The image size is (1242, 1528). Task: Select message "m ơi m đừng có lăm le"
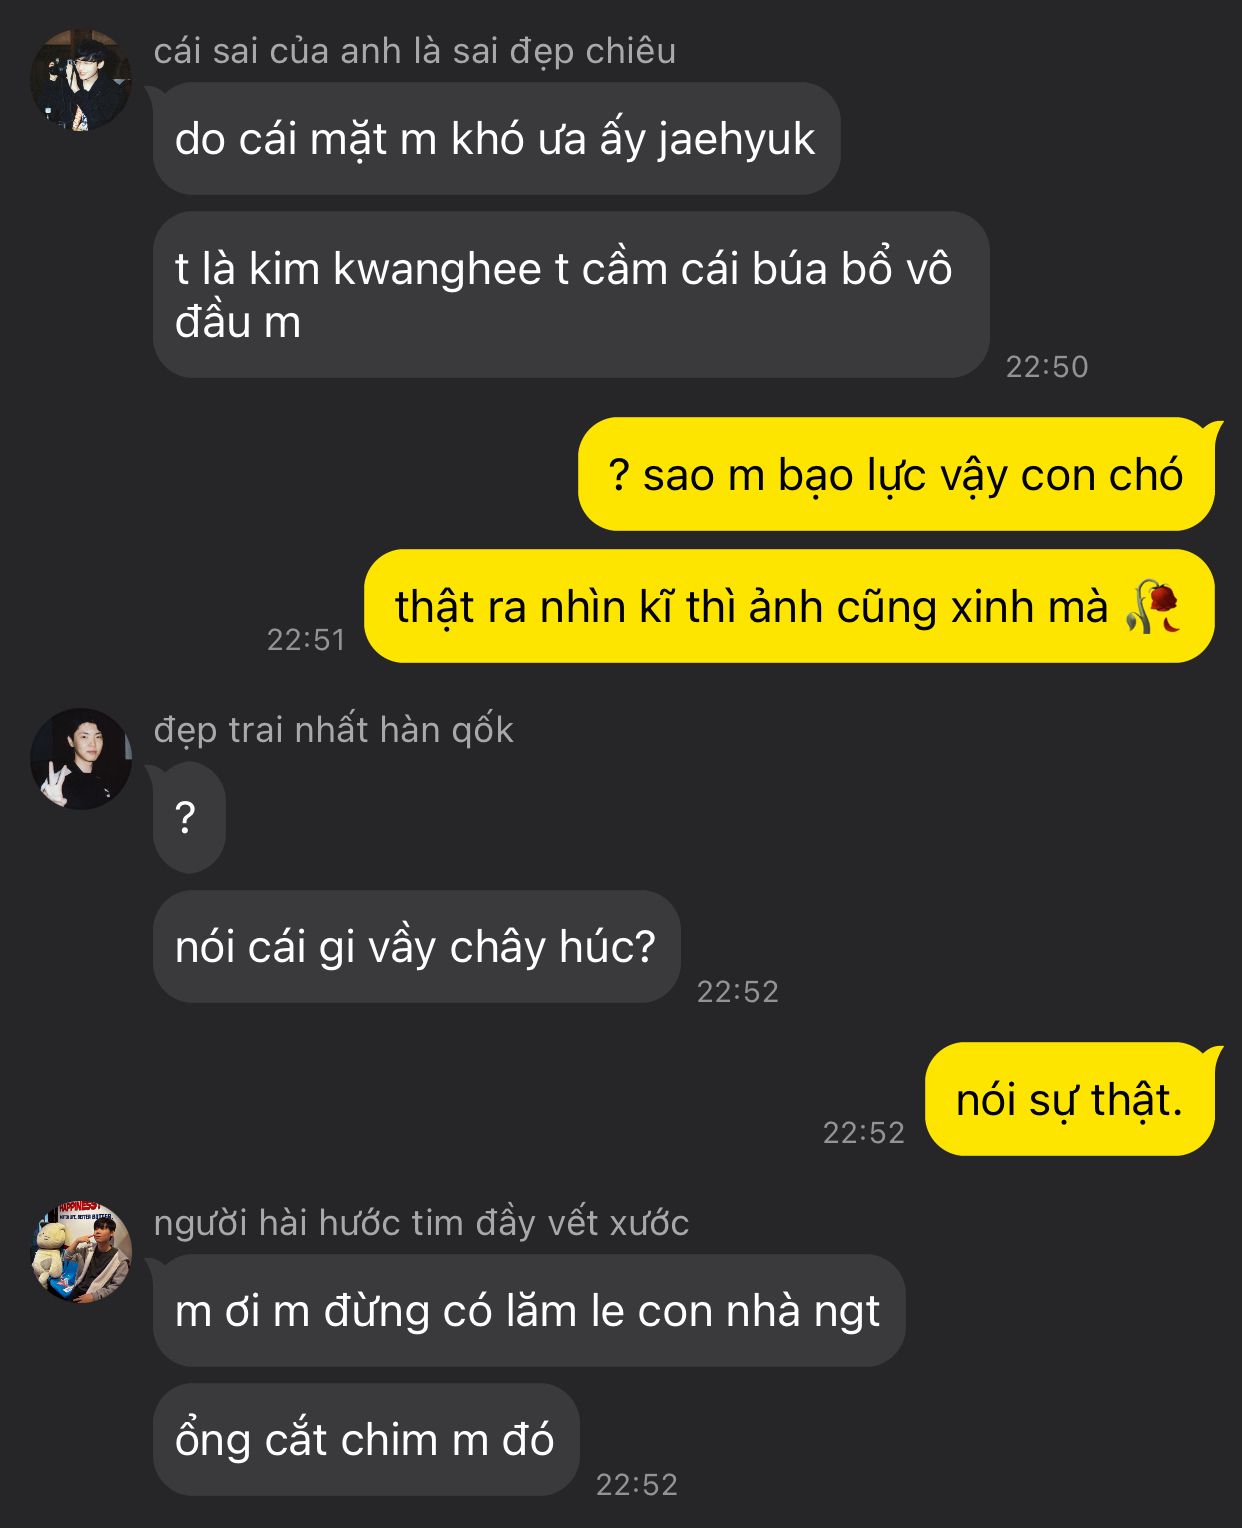tap(528, 1310)
